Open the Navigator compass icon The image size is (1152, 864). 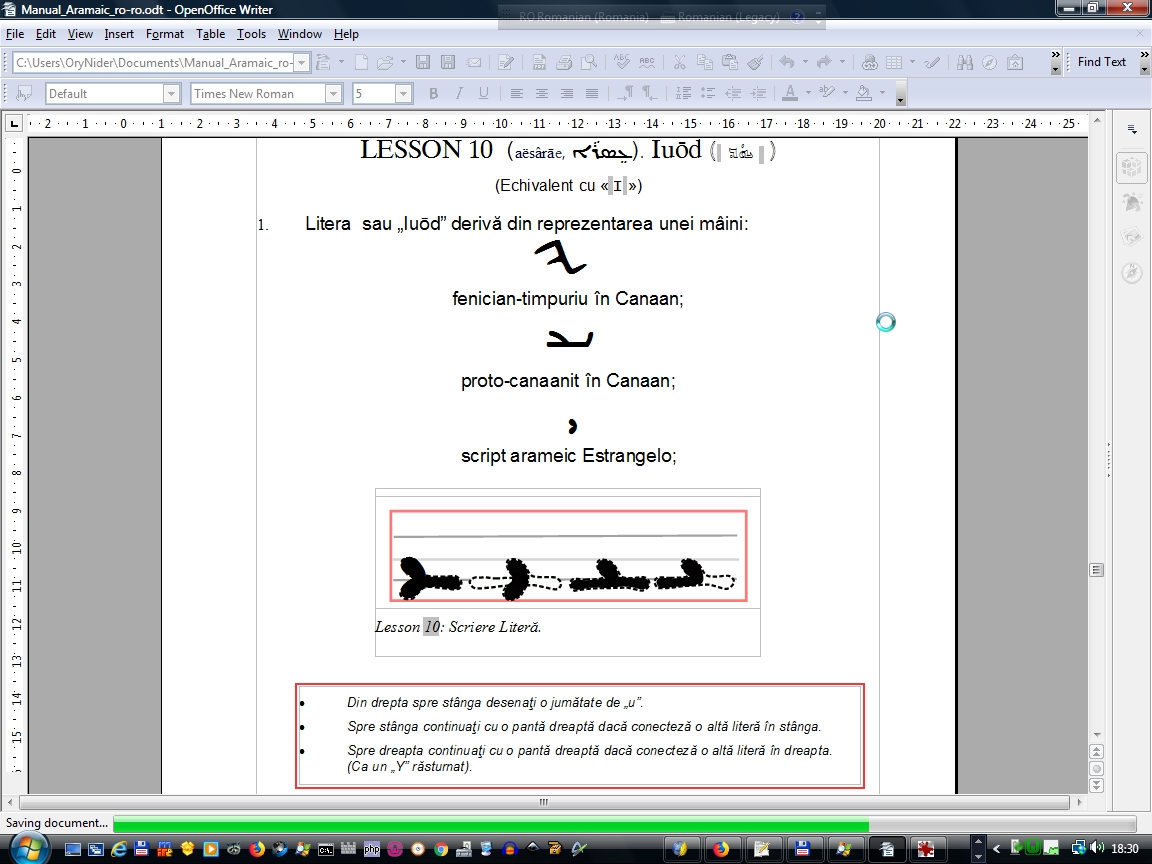989,62
